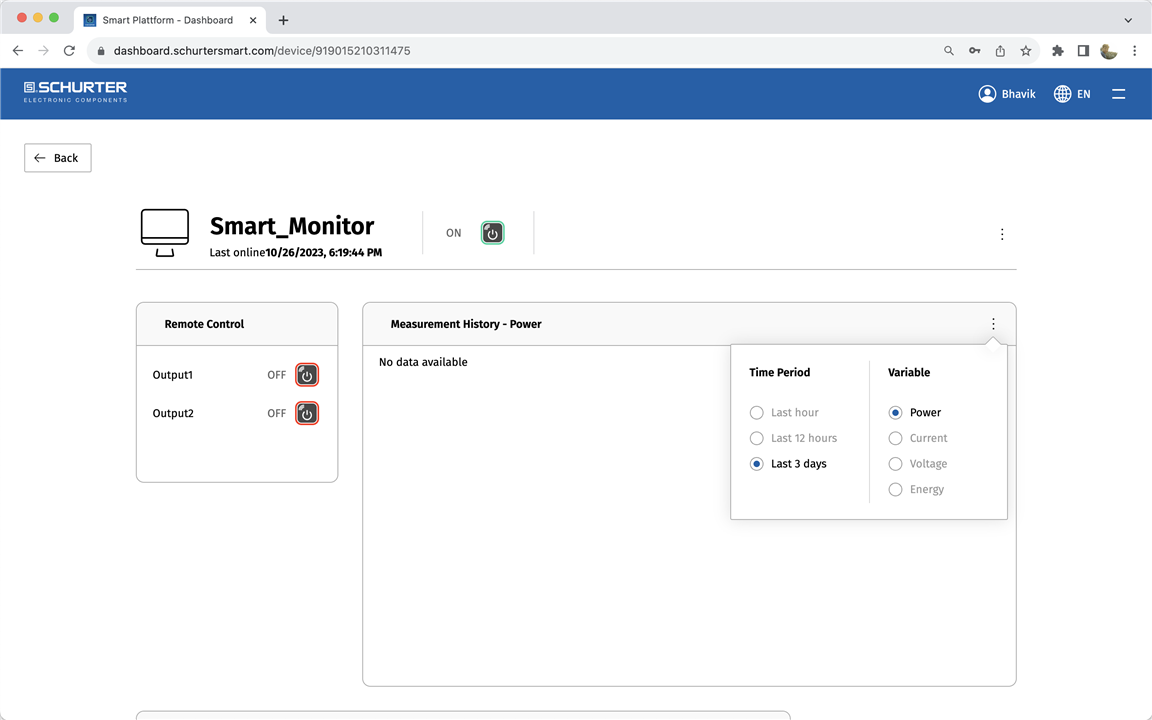This screenshot has height=720, width=1152.
Task: Change language via EN globe selector
Action: tap(1072, 94)
